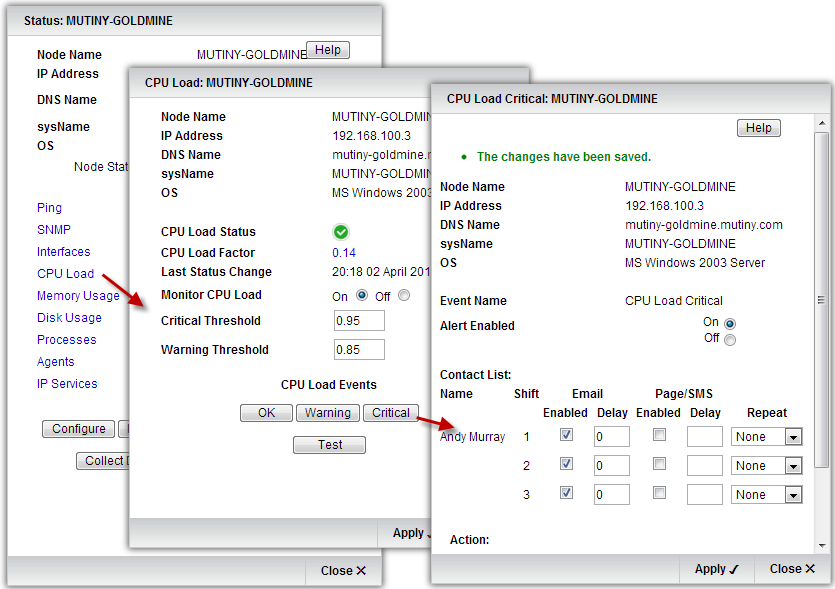Click Email Delay field for shift 1
Image resolution: width=835 pixels, height=589 pixels.
pyautogui.click(x=612, y=437)
